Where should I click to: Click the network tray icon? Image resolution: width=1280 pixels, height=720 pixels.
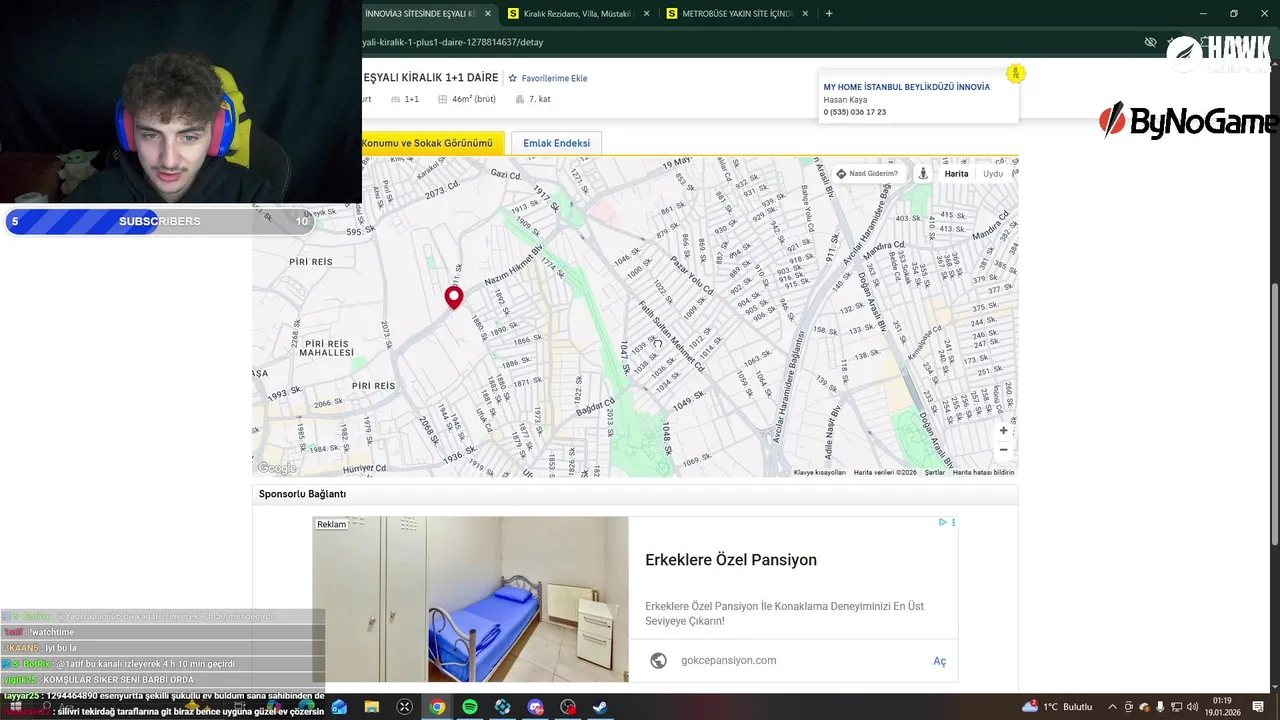pos(1176,707)
